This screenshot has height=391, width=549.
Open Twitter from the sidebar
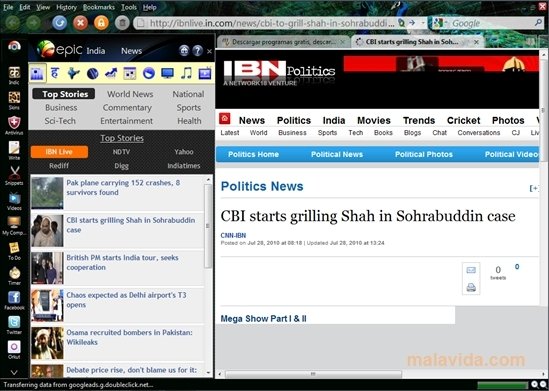(14, 325)
